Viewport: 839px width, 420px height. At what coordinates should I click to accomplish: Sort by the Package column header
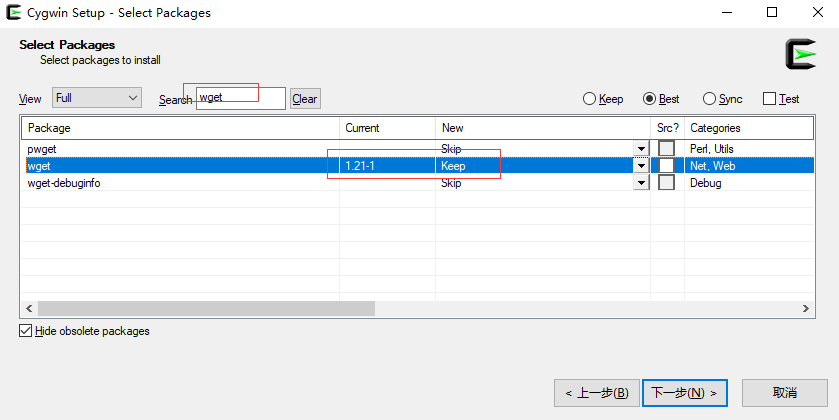pyautogui.click(x=180, y=128)
